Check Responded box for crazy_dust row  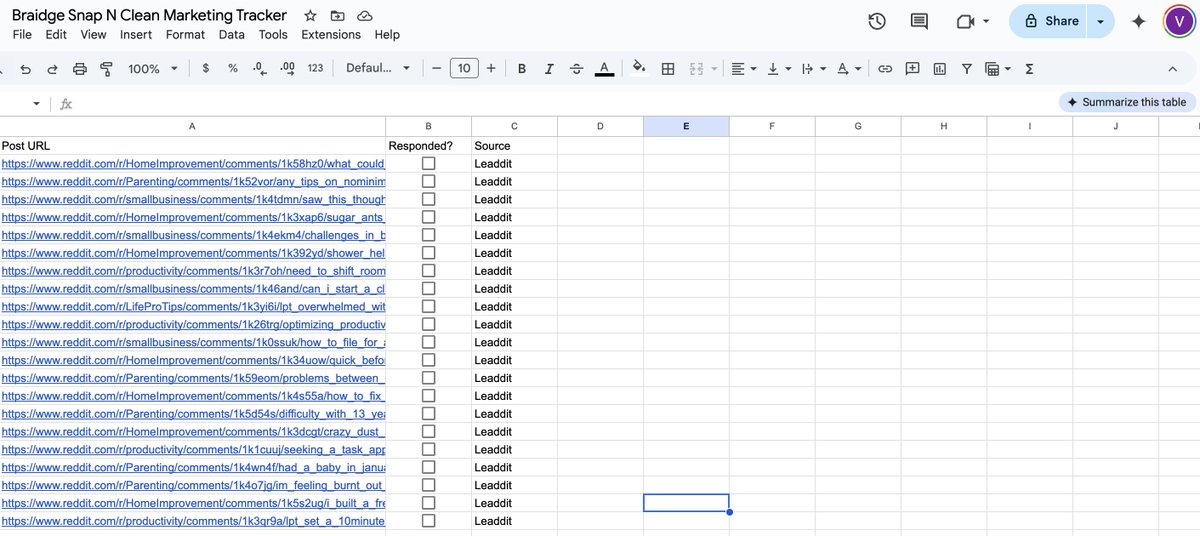pyautogui.click(x=428, y=431)
